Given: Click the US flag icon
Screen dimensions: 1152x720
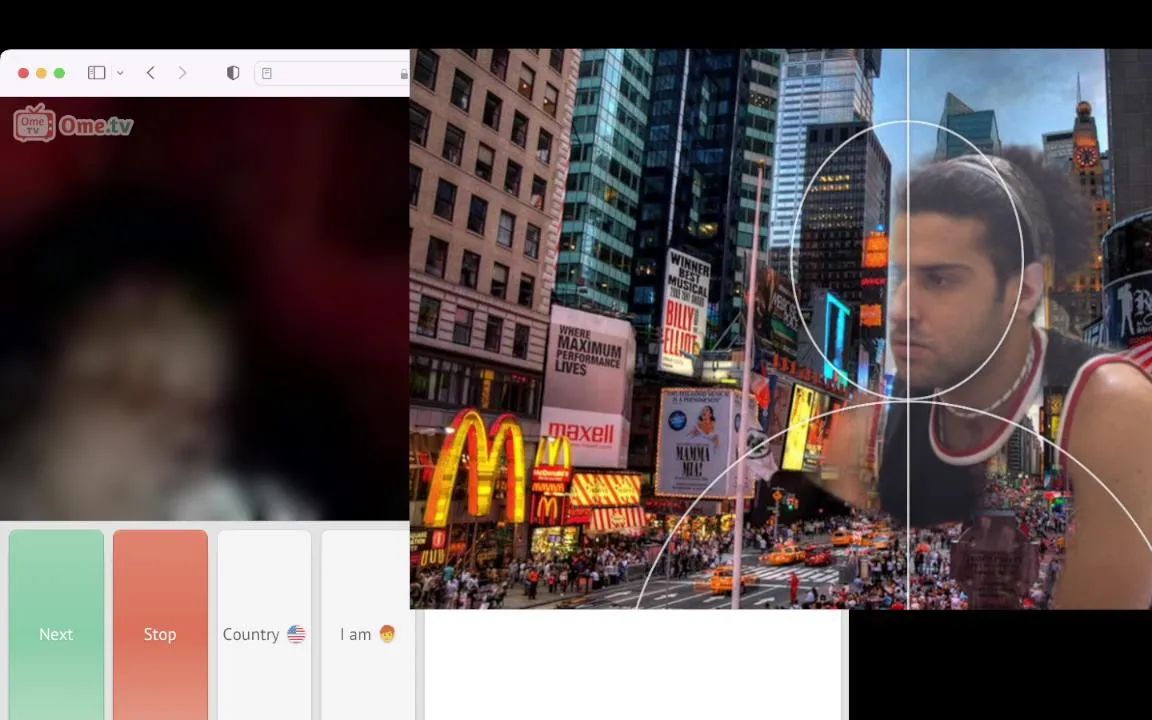Looking at the screenshot, I should [x=296, y=634].
